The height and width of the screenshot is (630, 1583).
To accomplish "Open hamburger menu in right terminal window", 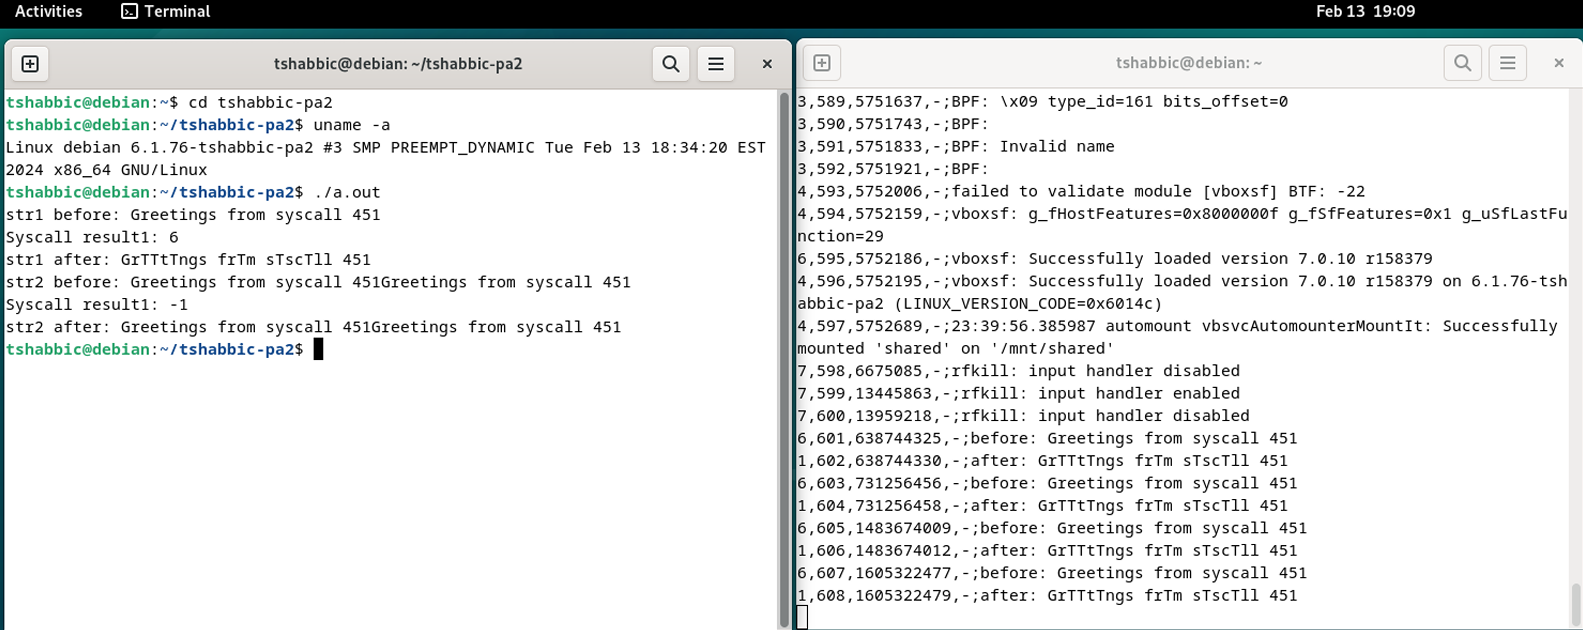I will pyautogui.click(x=1508, y=63).
